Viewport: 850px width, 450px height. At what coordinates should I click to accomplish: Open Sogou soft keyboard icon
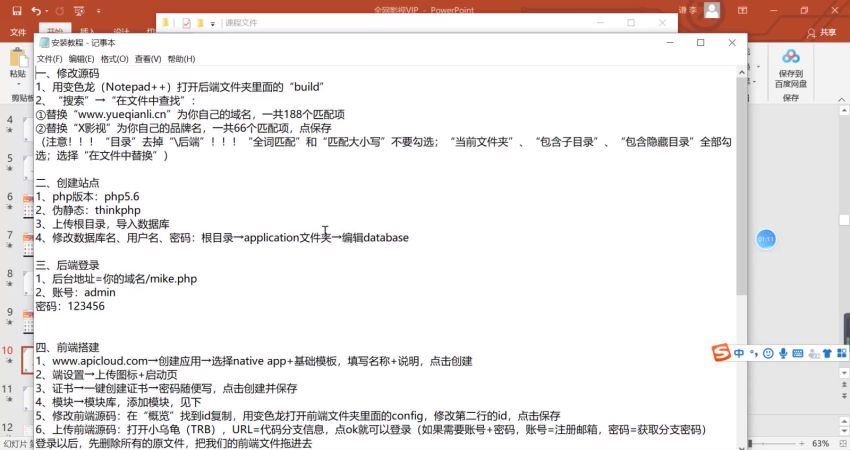tap(797, 353)
